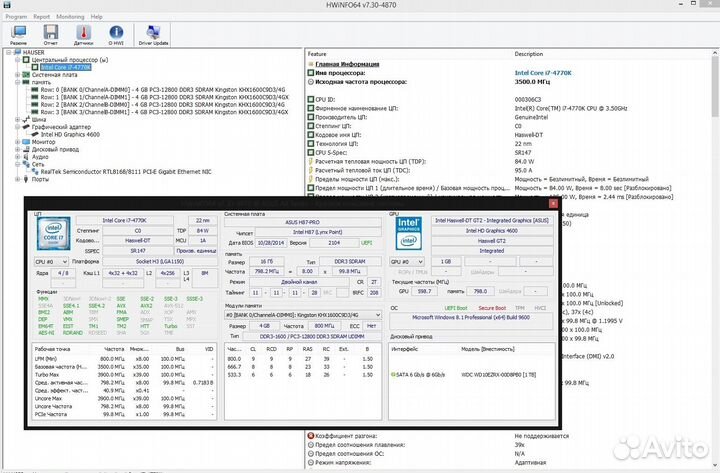Click the Intel Core i7 logo in summary window
Screen dimensions: 720x473
tap(54, 233)
